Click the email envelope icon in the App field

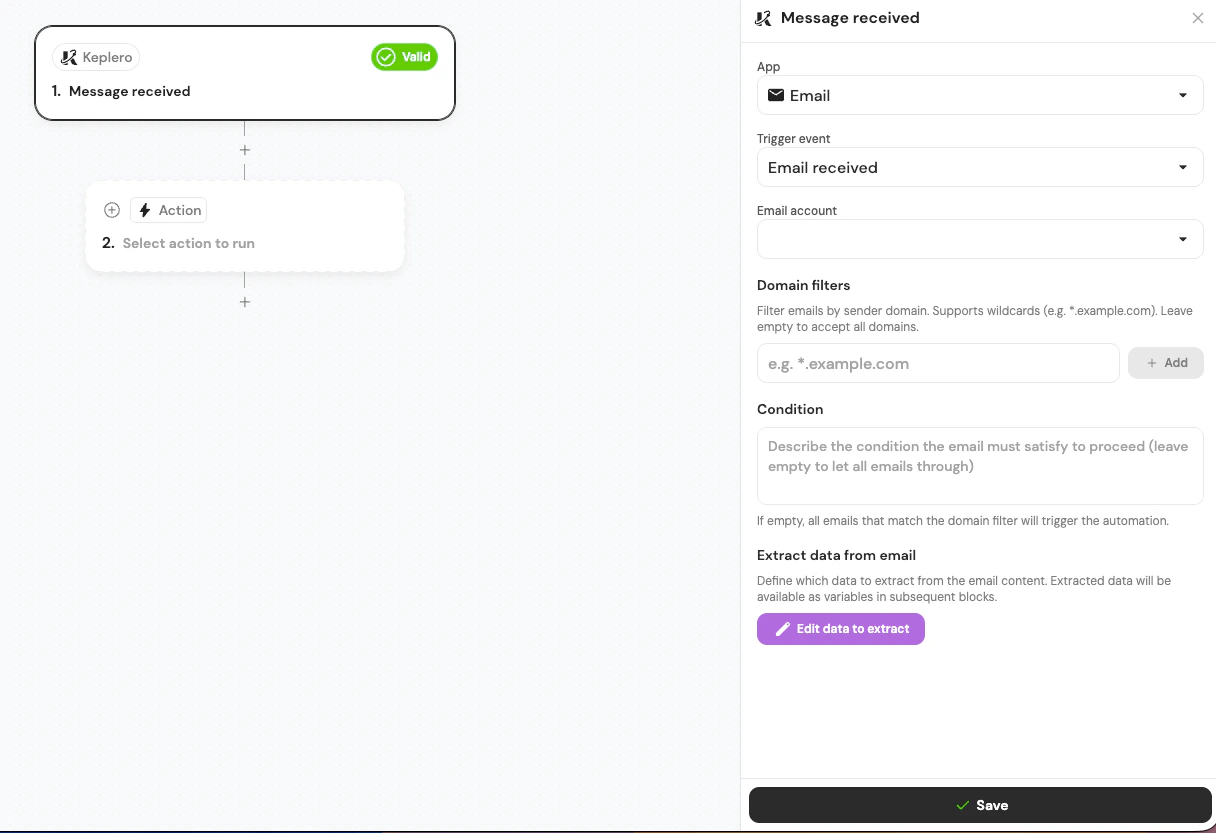(x=776, y=95)
